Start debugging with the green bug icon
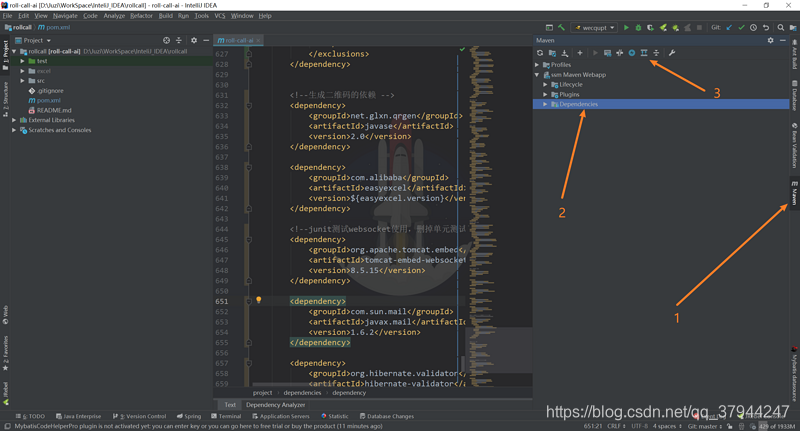This screenshot has width=800, height=431. tap(638, 28)
